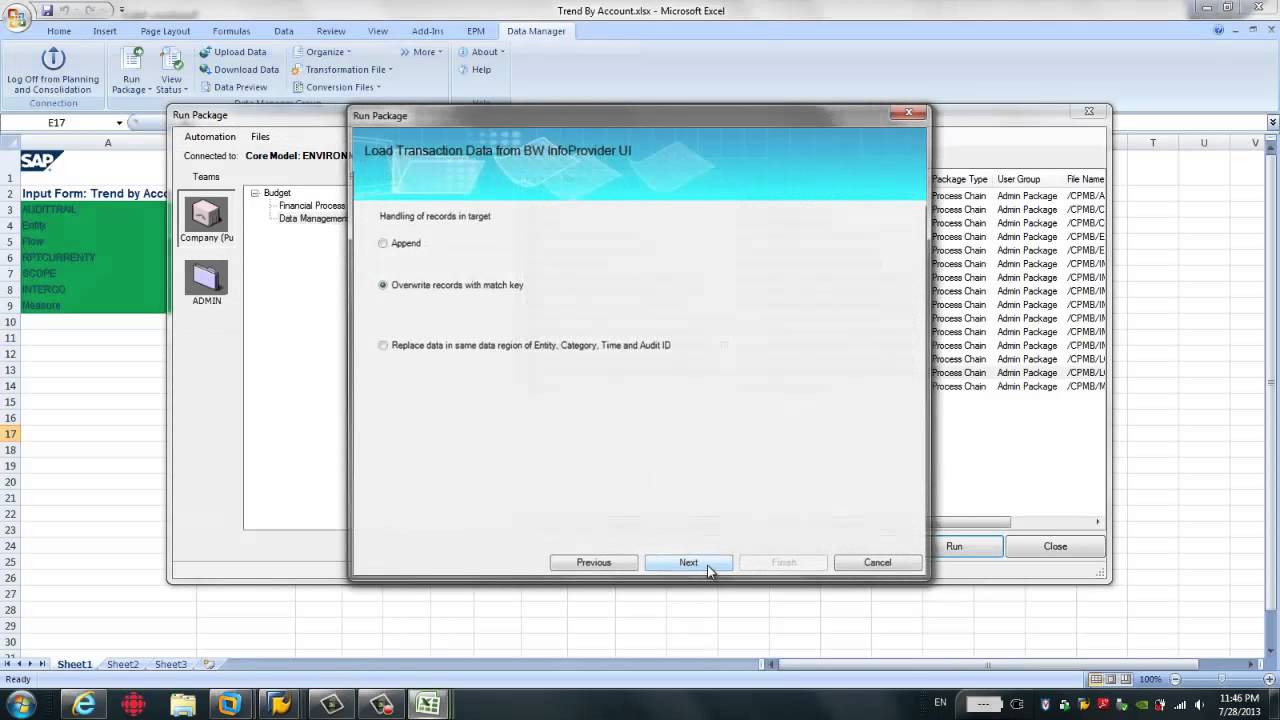Save the workbook from quick access toolbar

tap(47, 10)
